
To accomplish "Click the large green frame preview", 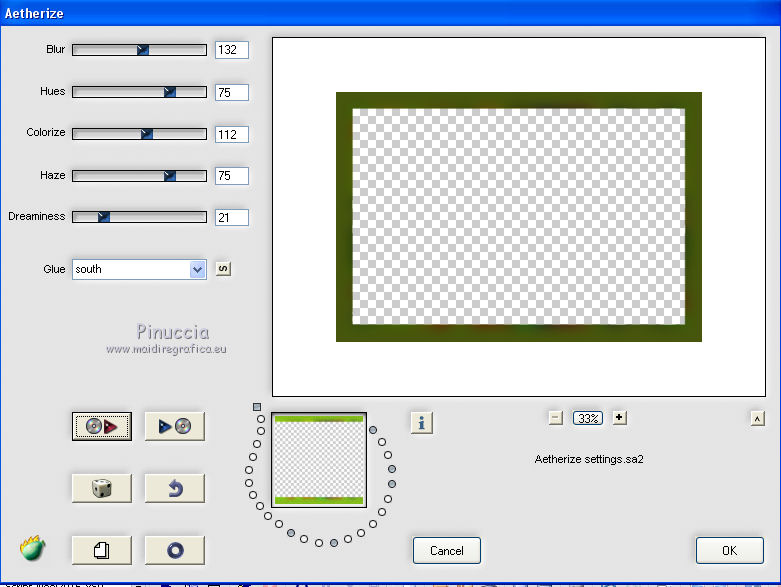I will click(519, 217).
